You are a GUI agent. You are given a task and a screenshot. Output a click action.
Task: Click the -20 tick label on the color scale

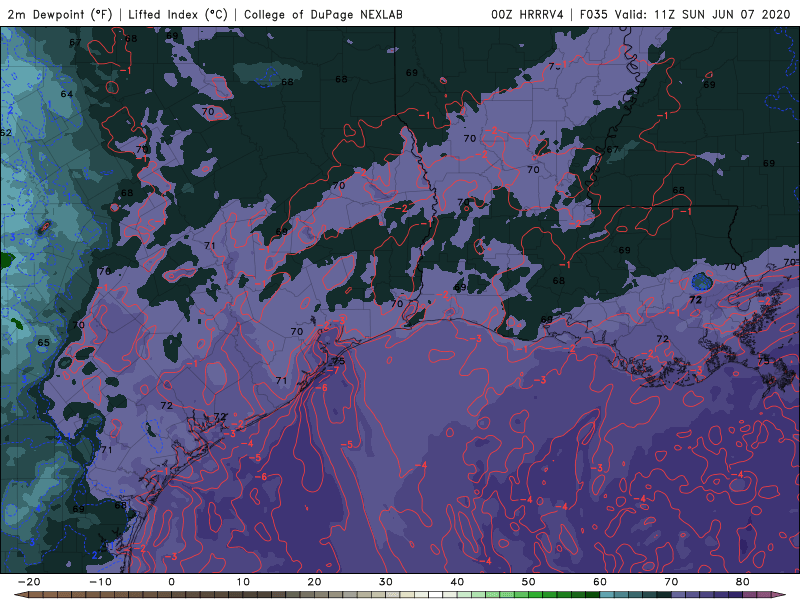[x=29, y=582]
